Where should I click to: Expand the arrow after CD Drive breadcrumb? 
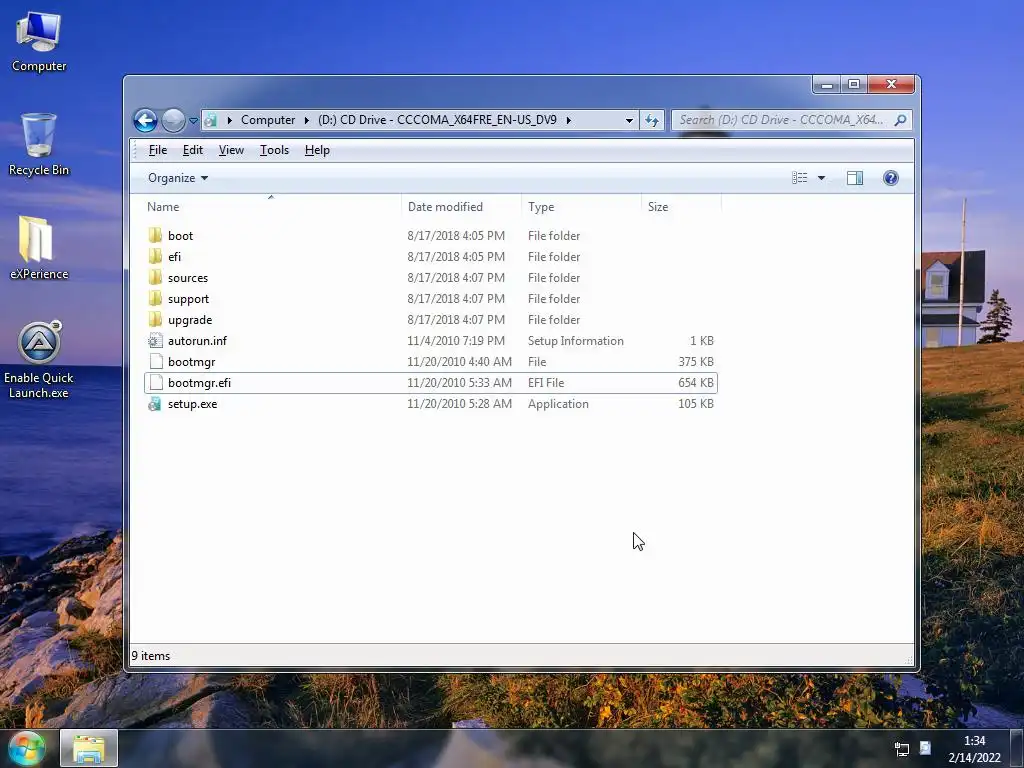pyautogui.click(x=569, y=120)
